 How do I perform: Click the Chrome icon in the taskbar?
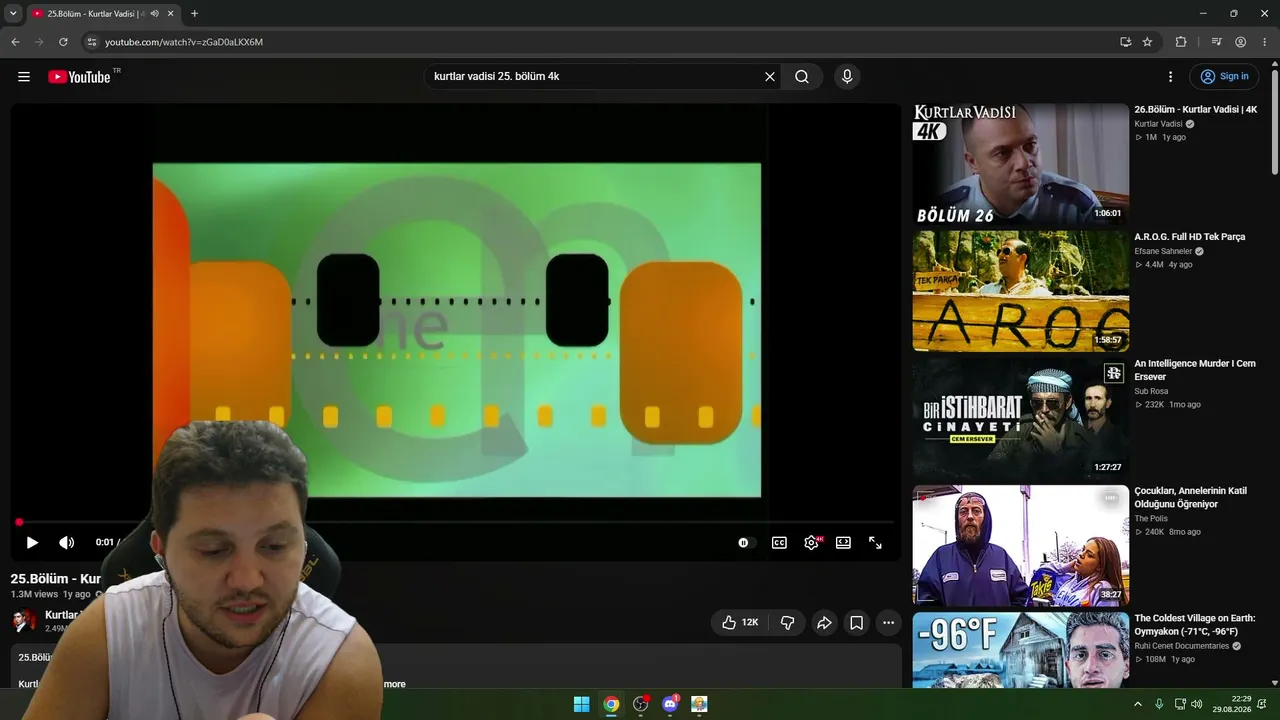[x=611, y=704]
